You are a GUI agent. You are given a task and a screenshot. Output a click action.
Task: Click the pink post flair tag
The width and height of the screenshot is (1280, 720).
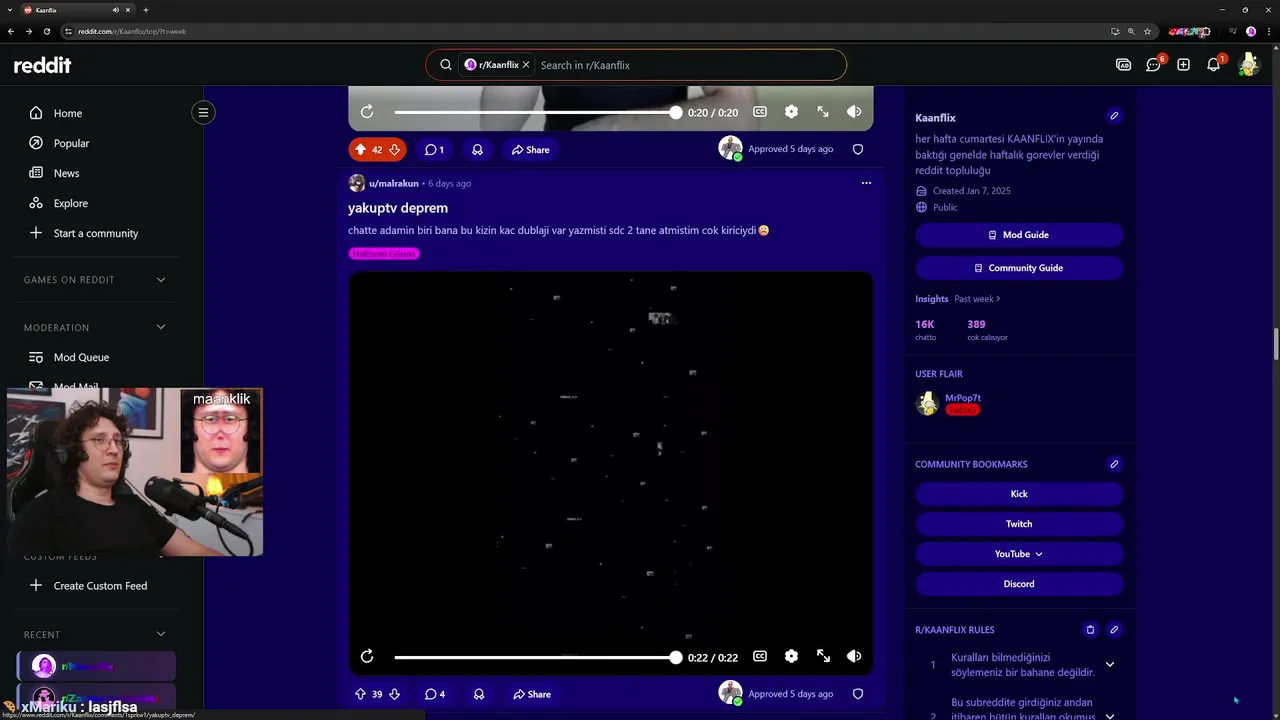[384, 254]
